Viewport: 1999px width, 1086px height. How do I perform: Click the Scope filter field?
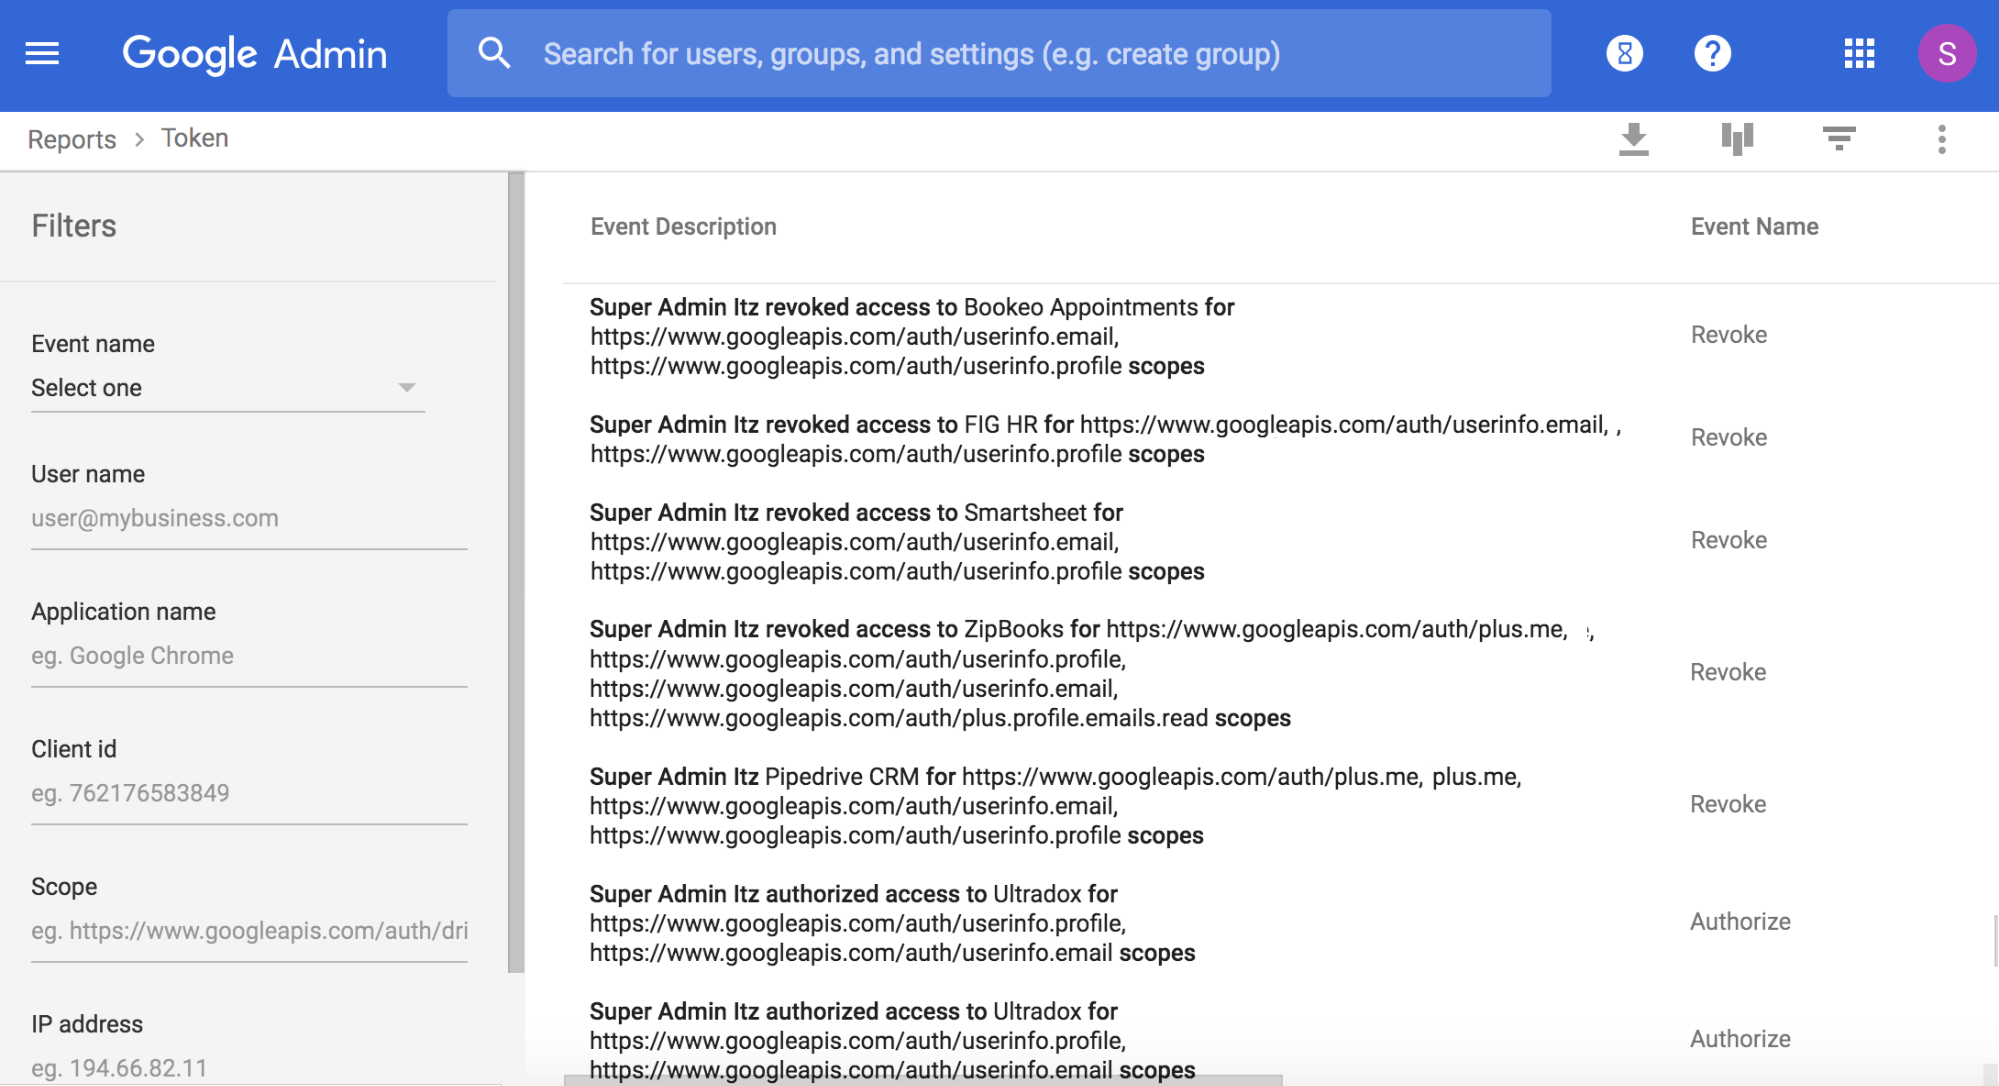[249, 931]
